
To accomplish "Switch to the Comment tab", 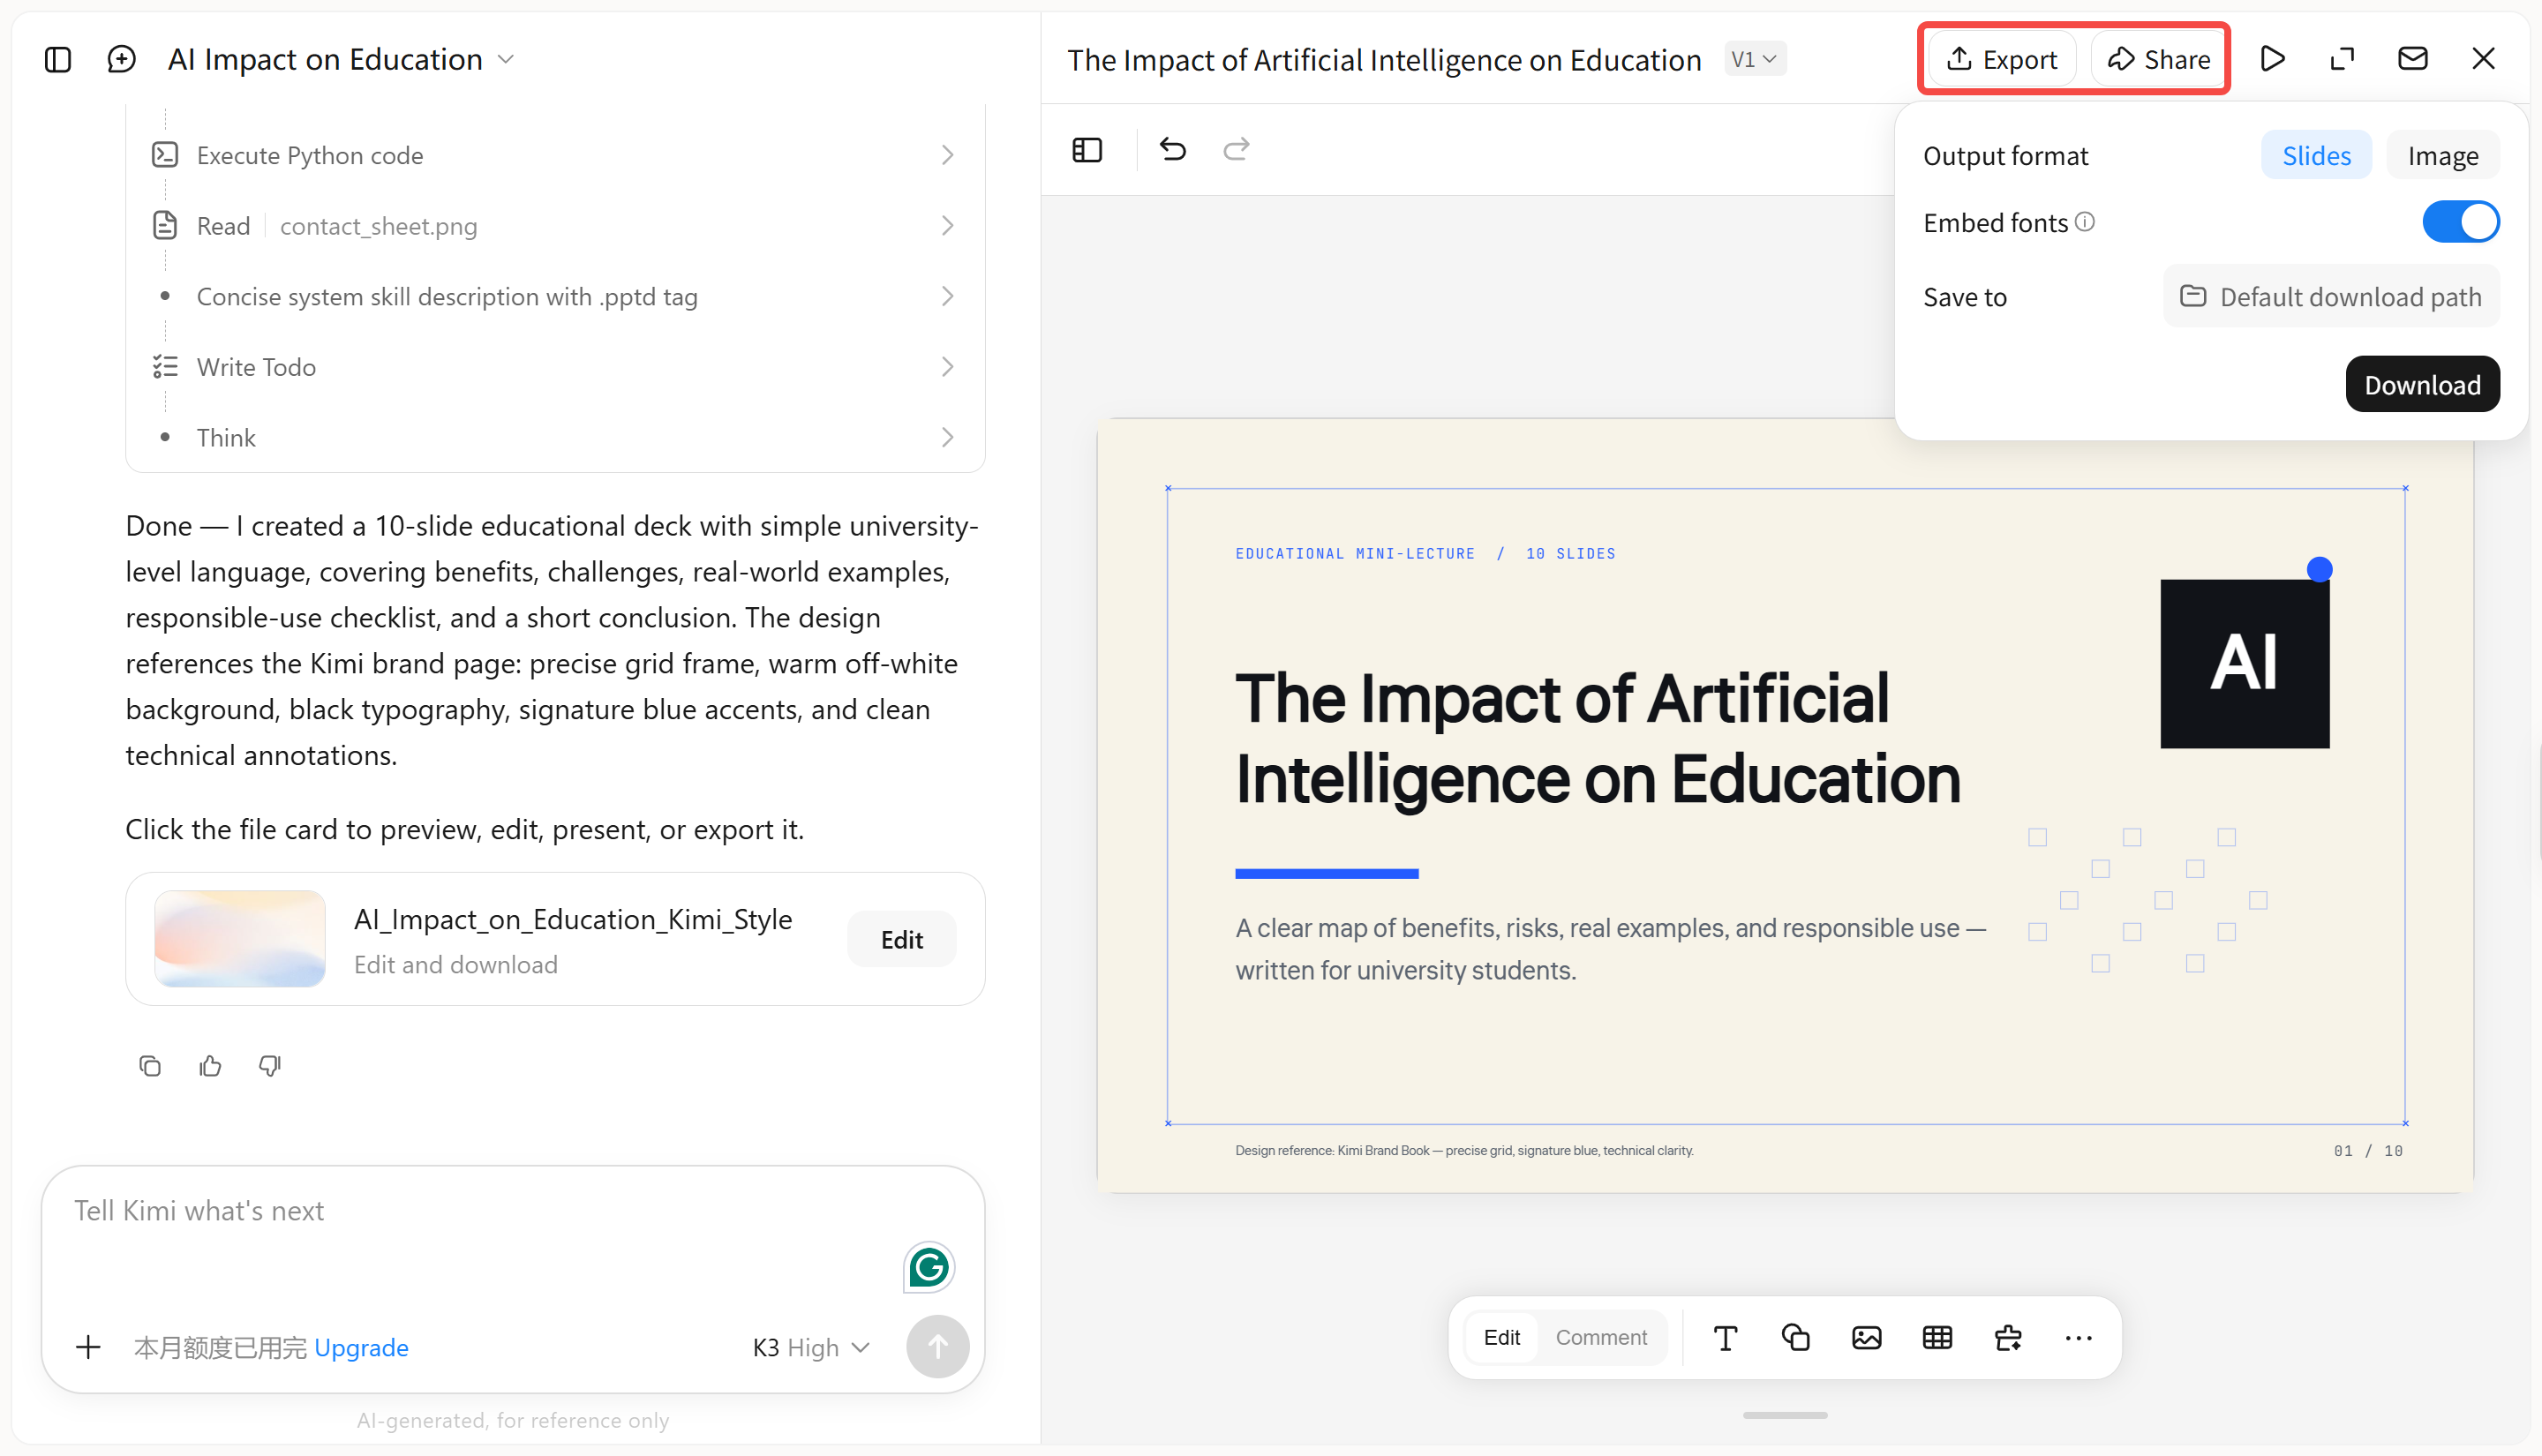I will (x=1601, y=1337).
